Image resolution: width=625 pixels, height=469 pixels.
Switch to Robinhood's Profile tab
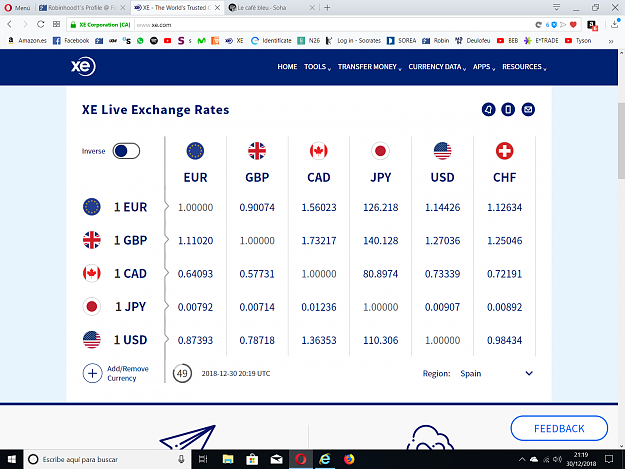pos(82,8)
